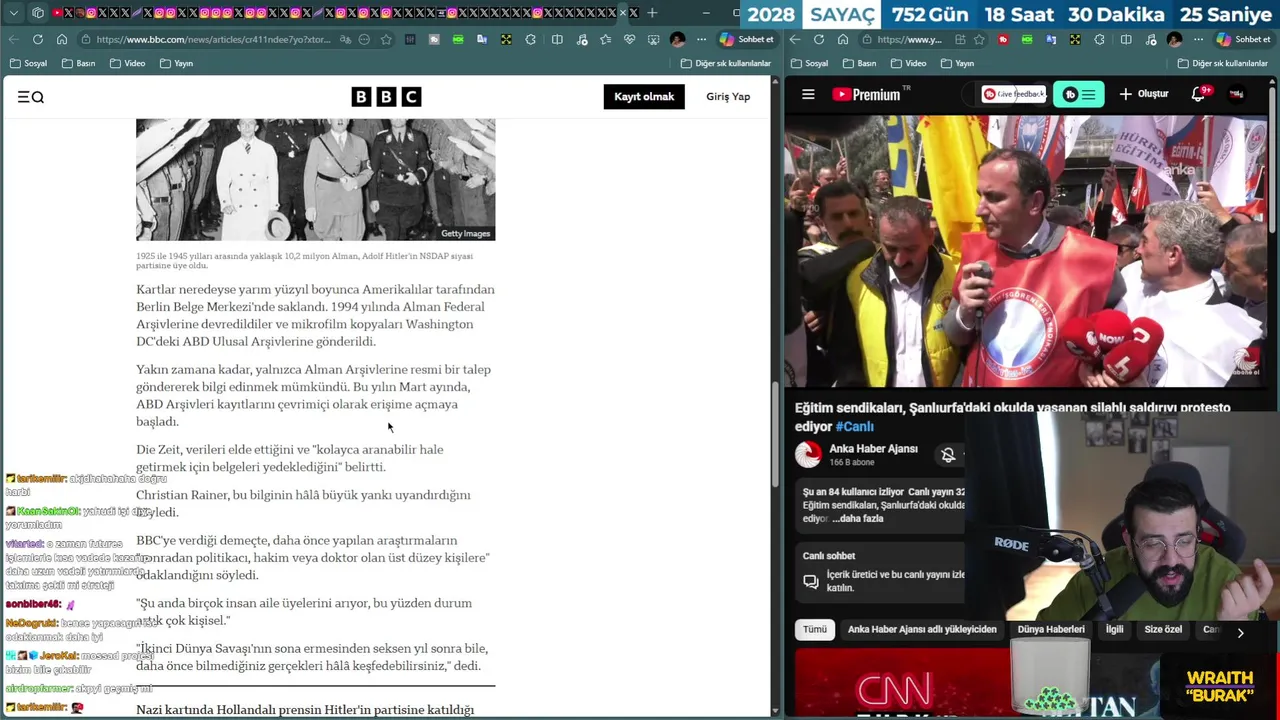1280x720 pixels.
Task: Open Yayın bookmark folder in BBC window
Action: (x=176, y=63)
